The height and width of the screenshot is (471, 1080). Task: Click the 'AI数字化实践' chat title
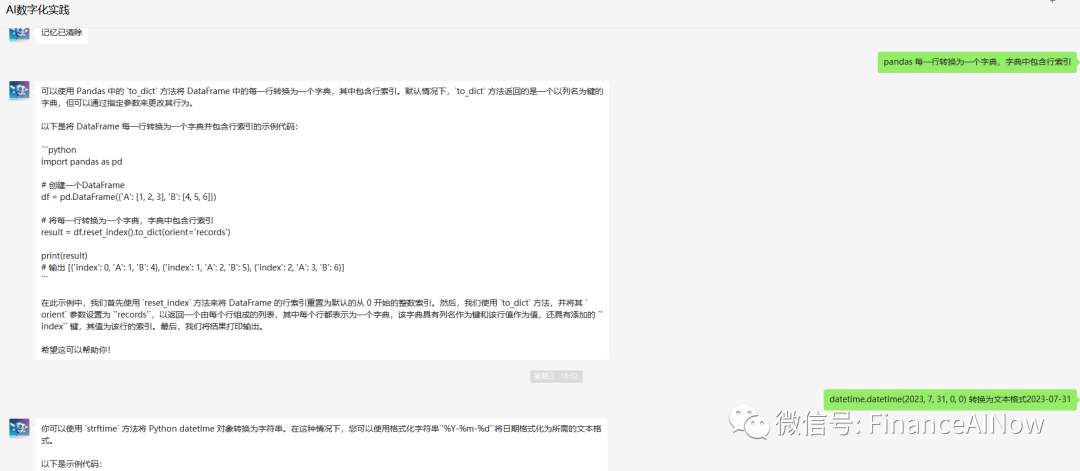click(x=38, y=10)
